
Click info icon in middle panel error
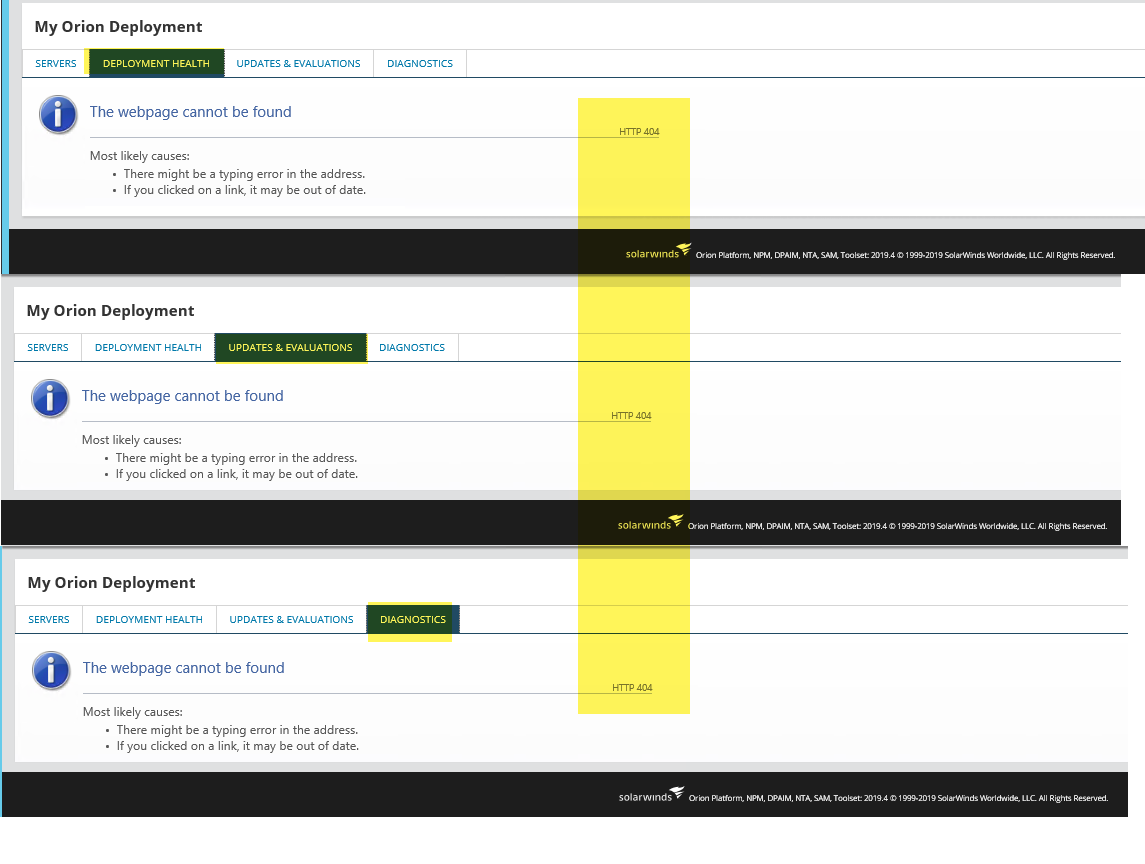click(50, 399)
